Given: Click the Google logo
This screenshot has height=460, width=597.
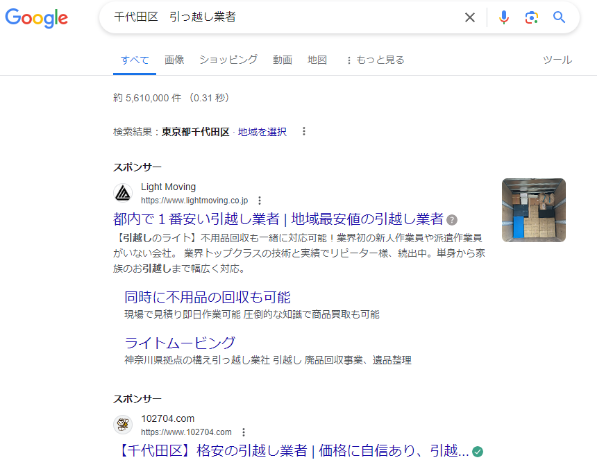Looking at the screenshot, I should point(37,18).
